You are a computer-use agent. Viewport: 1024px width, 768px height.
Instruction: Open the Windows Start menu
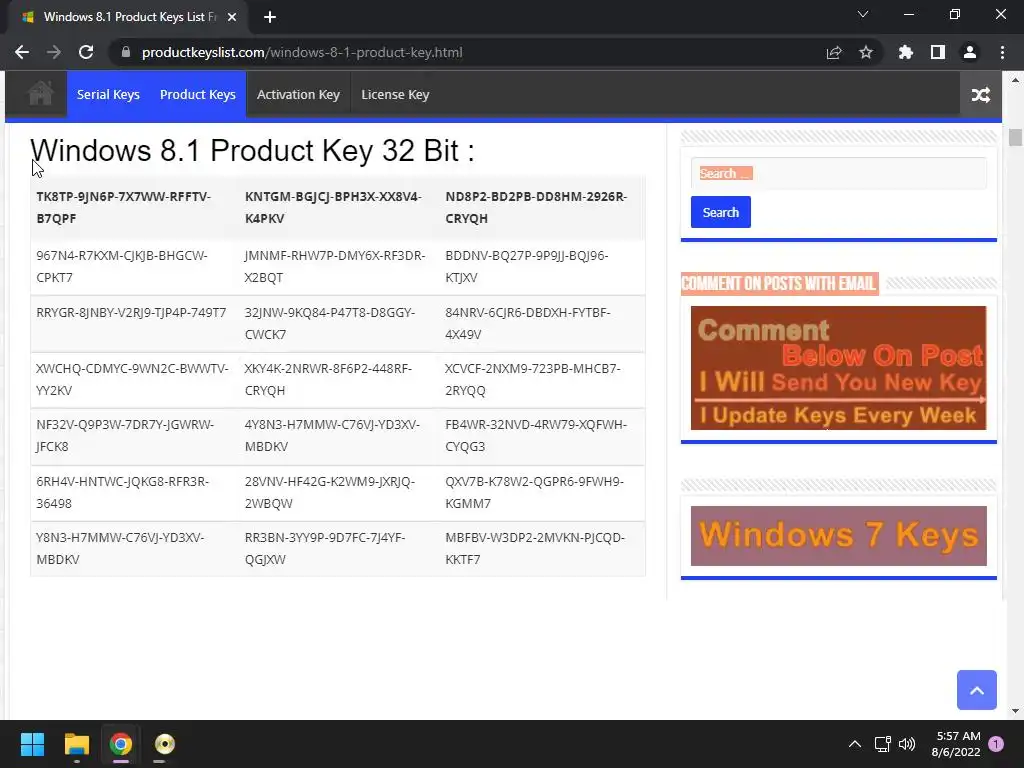tap(32, 744)
